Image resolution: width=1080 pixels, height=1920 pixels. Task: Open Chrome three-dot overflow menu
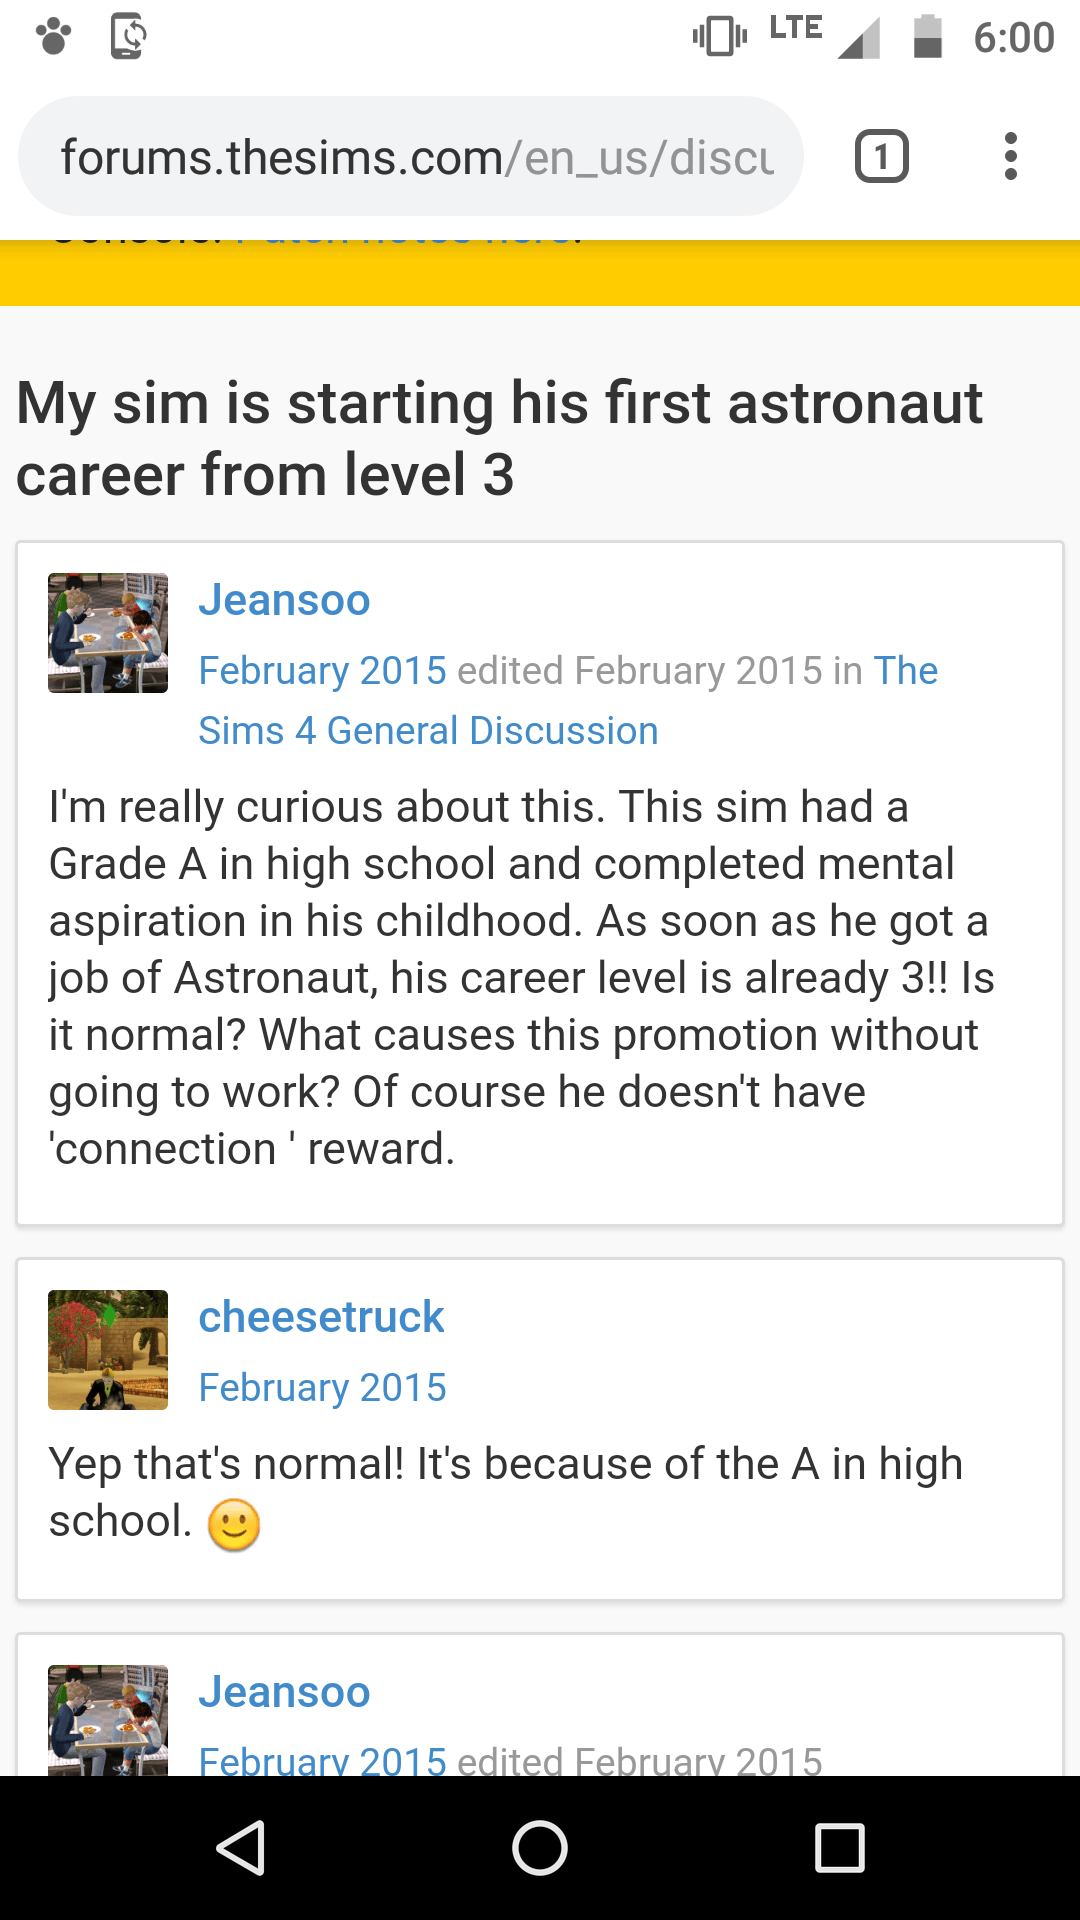(1011, 157)
